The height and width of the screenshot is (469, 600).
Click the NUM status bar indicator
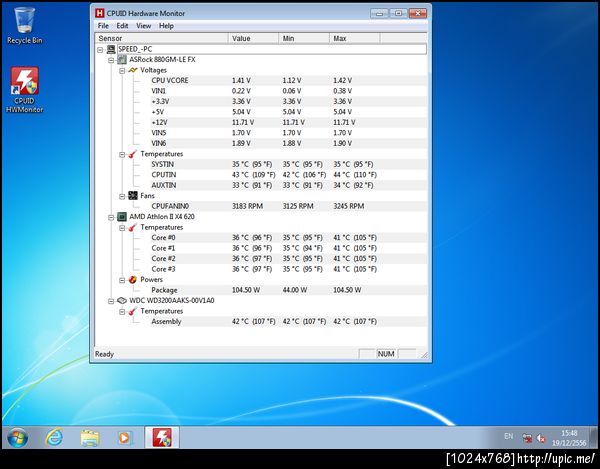click(x=386, y=354)
